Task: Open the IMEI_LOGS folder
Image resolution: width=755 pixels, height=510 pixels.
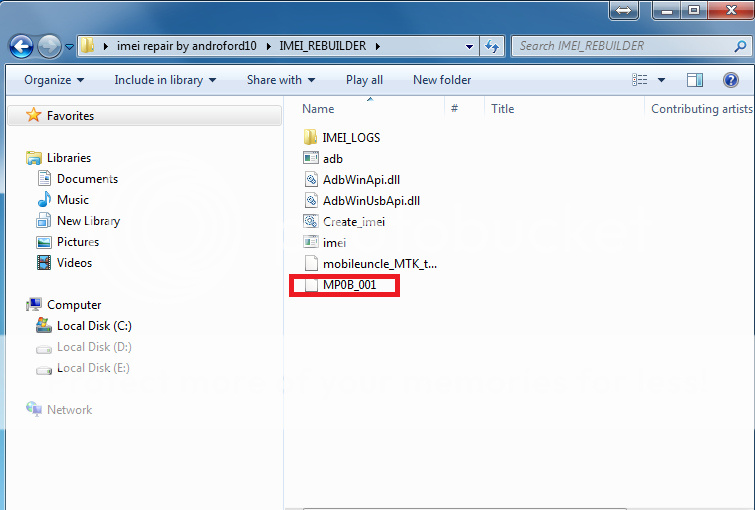Action: 350,137
